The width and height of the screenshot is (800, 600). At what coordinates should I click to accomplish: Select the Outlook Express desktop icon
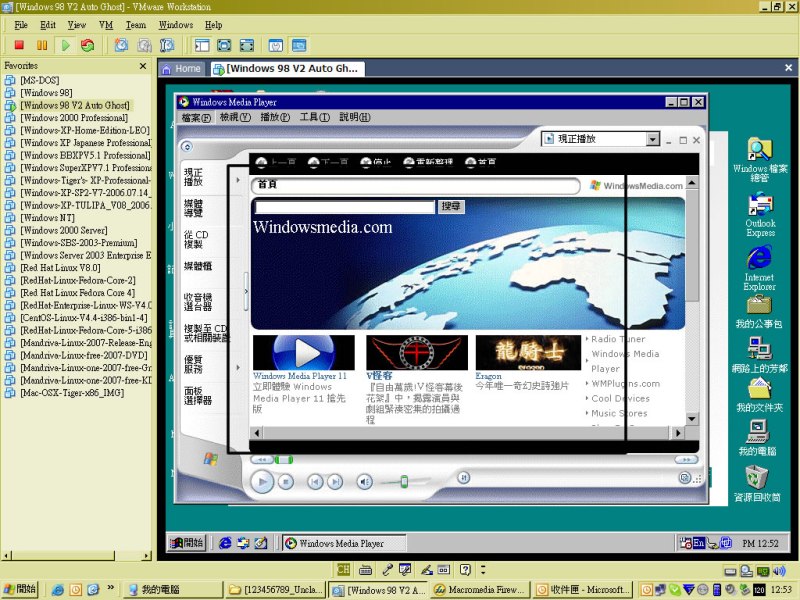pyautogui.click(x=760, y=214)
